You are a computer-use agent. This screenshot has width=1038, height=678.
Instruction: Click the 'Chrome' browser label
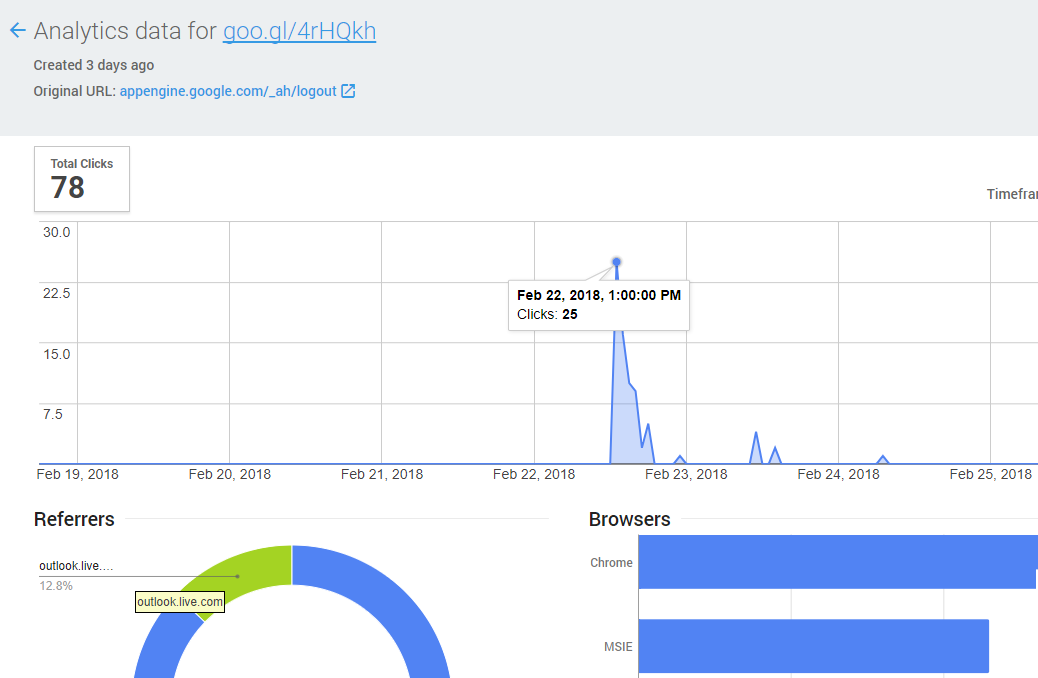tap(612, 562)
